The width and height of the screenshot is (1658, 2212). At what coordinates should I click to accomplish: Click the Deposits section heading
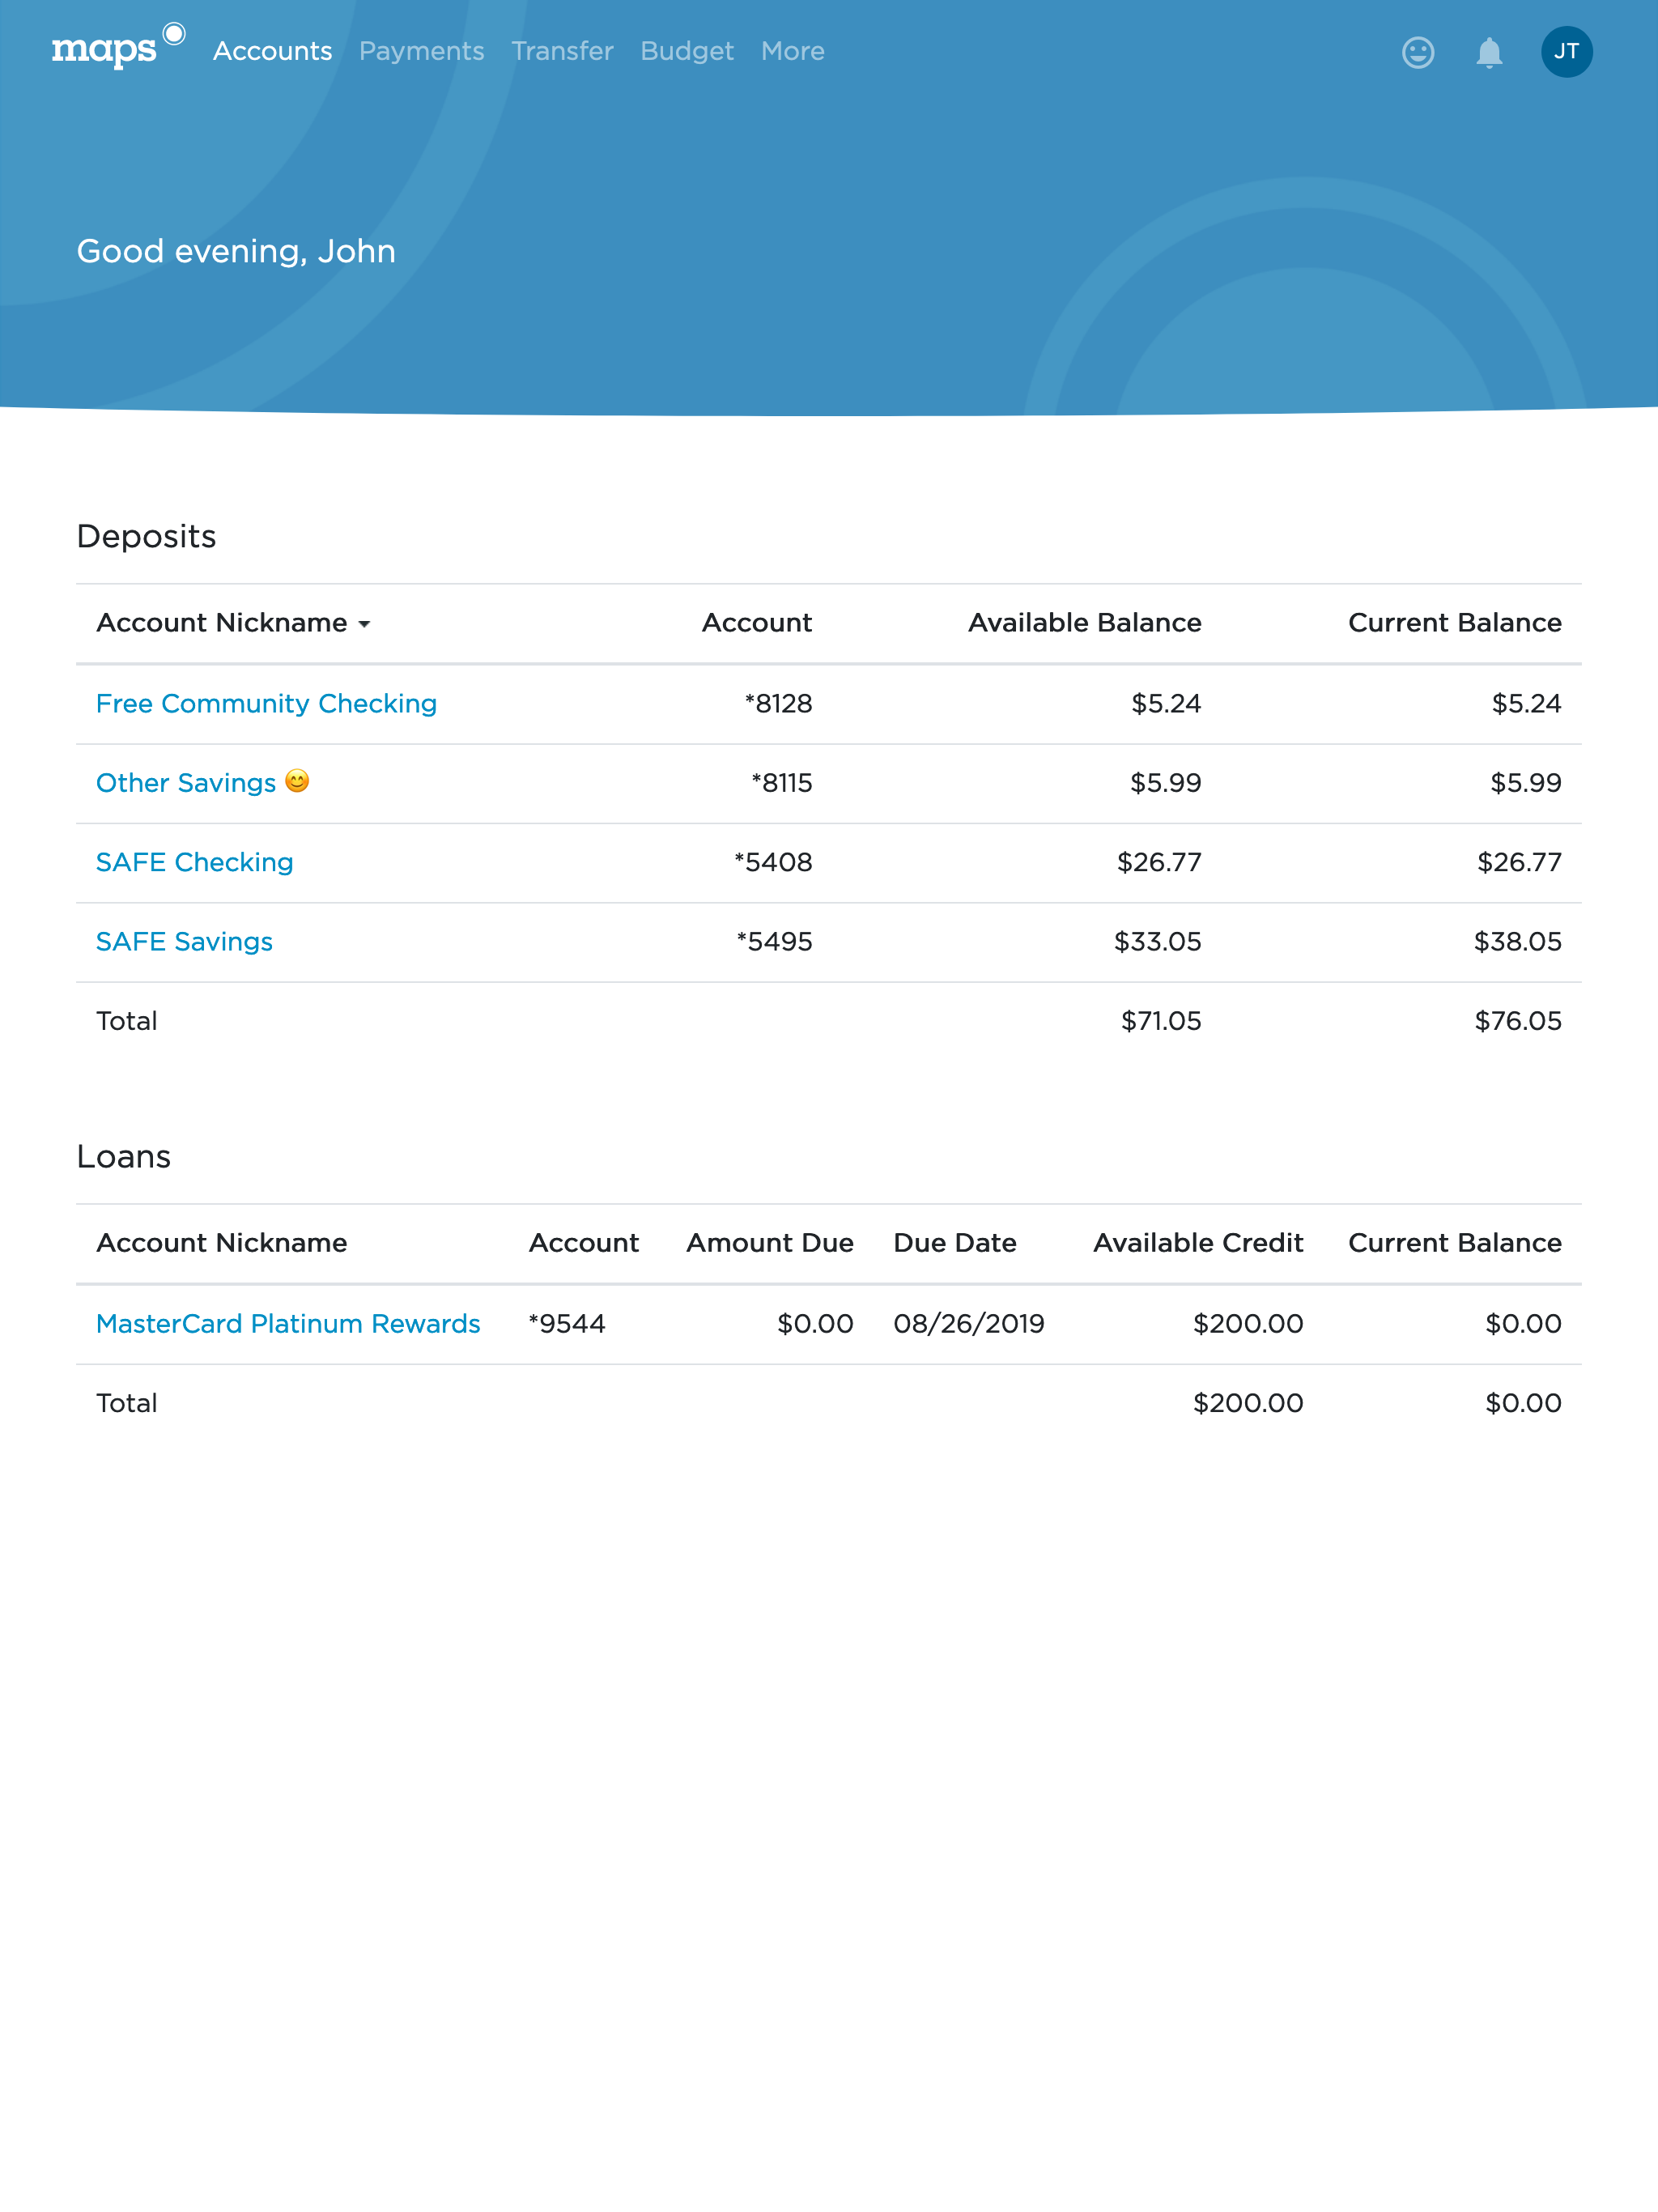(x=146, y=536)
